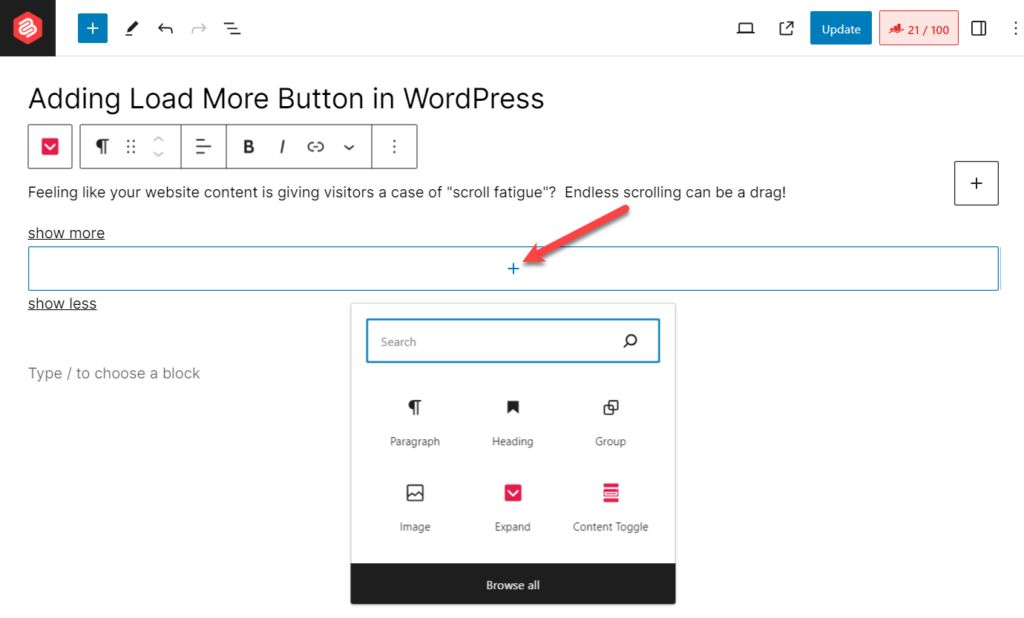
Task: Follow the show more link
Action: 66,232
